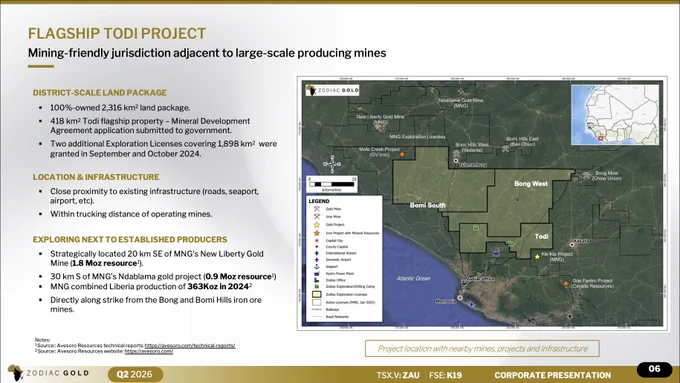Click the Bomi Hills East mine marker
The image size is (680, 383).
(x=506, y=148)
